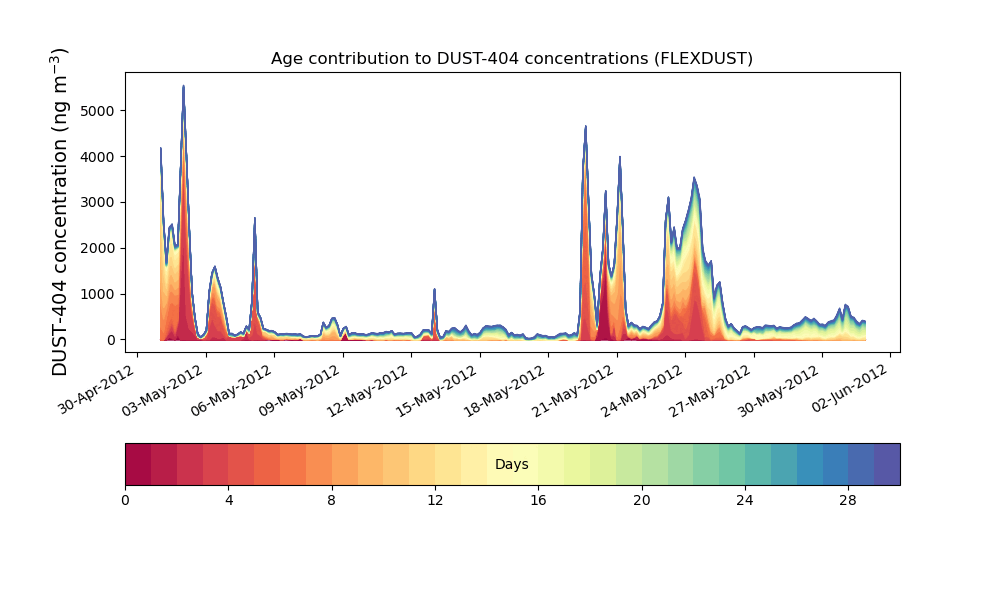Pick the darkest red colorbar segment for day 0
This screenshot has height=600, width=1000.
pyautogui.click(x=138, y=464)
